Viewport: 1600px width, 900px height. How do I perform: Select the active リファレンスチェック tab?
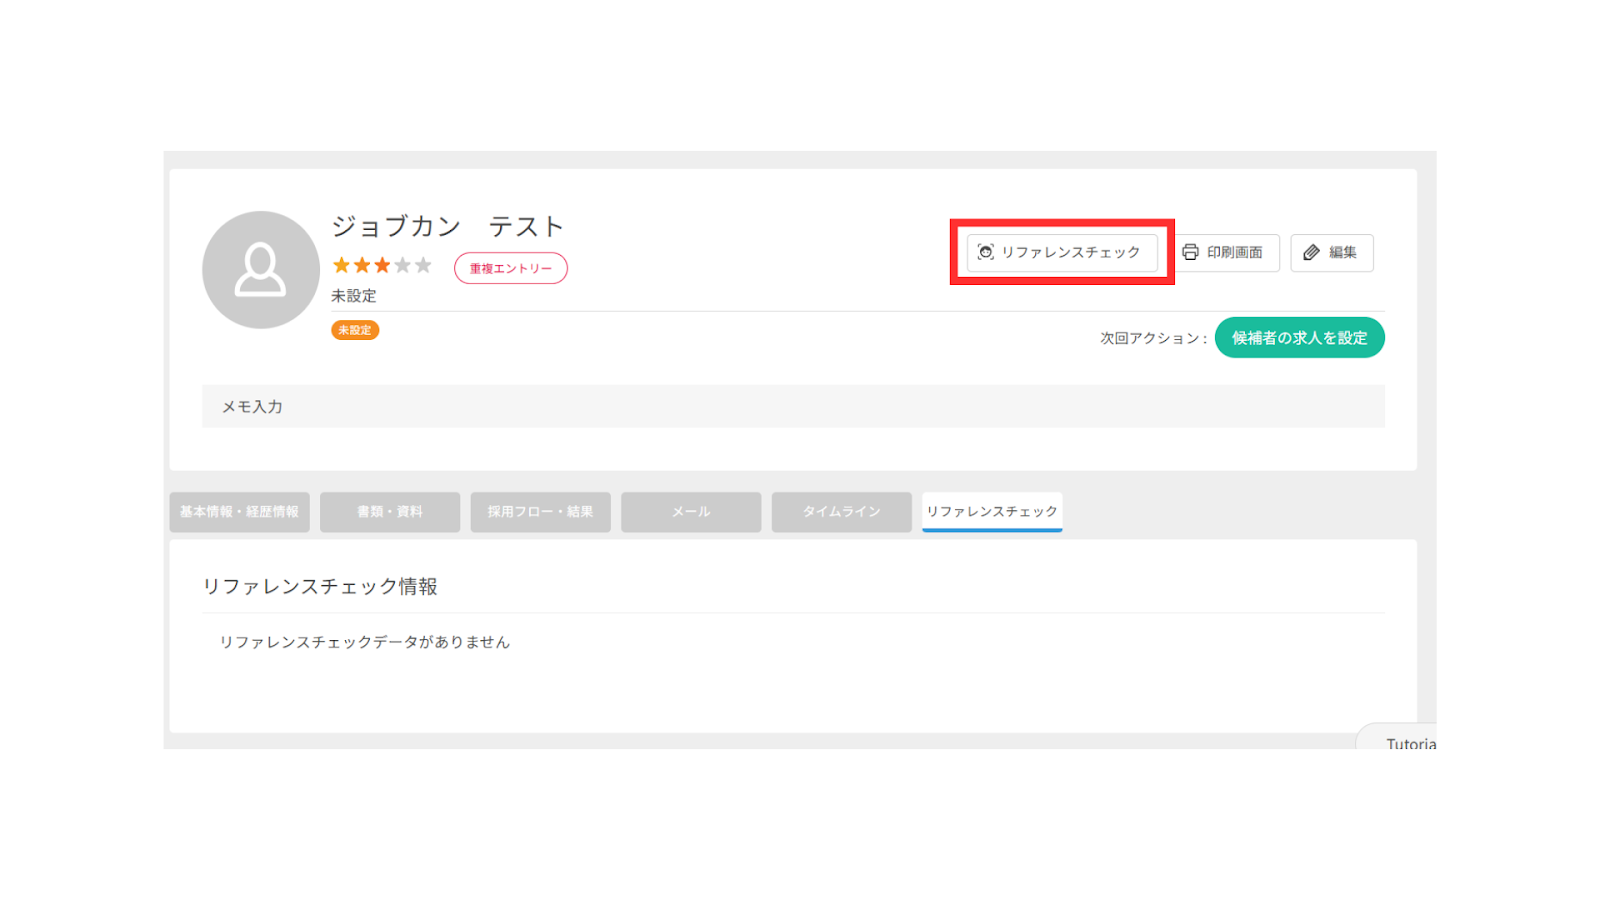[x=991, y=512]
